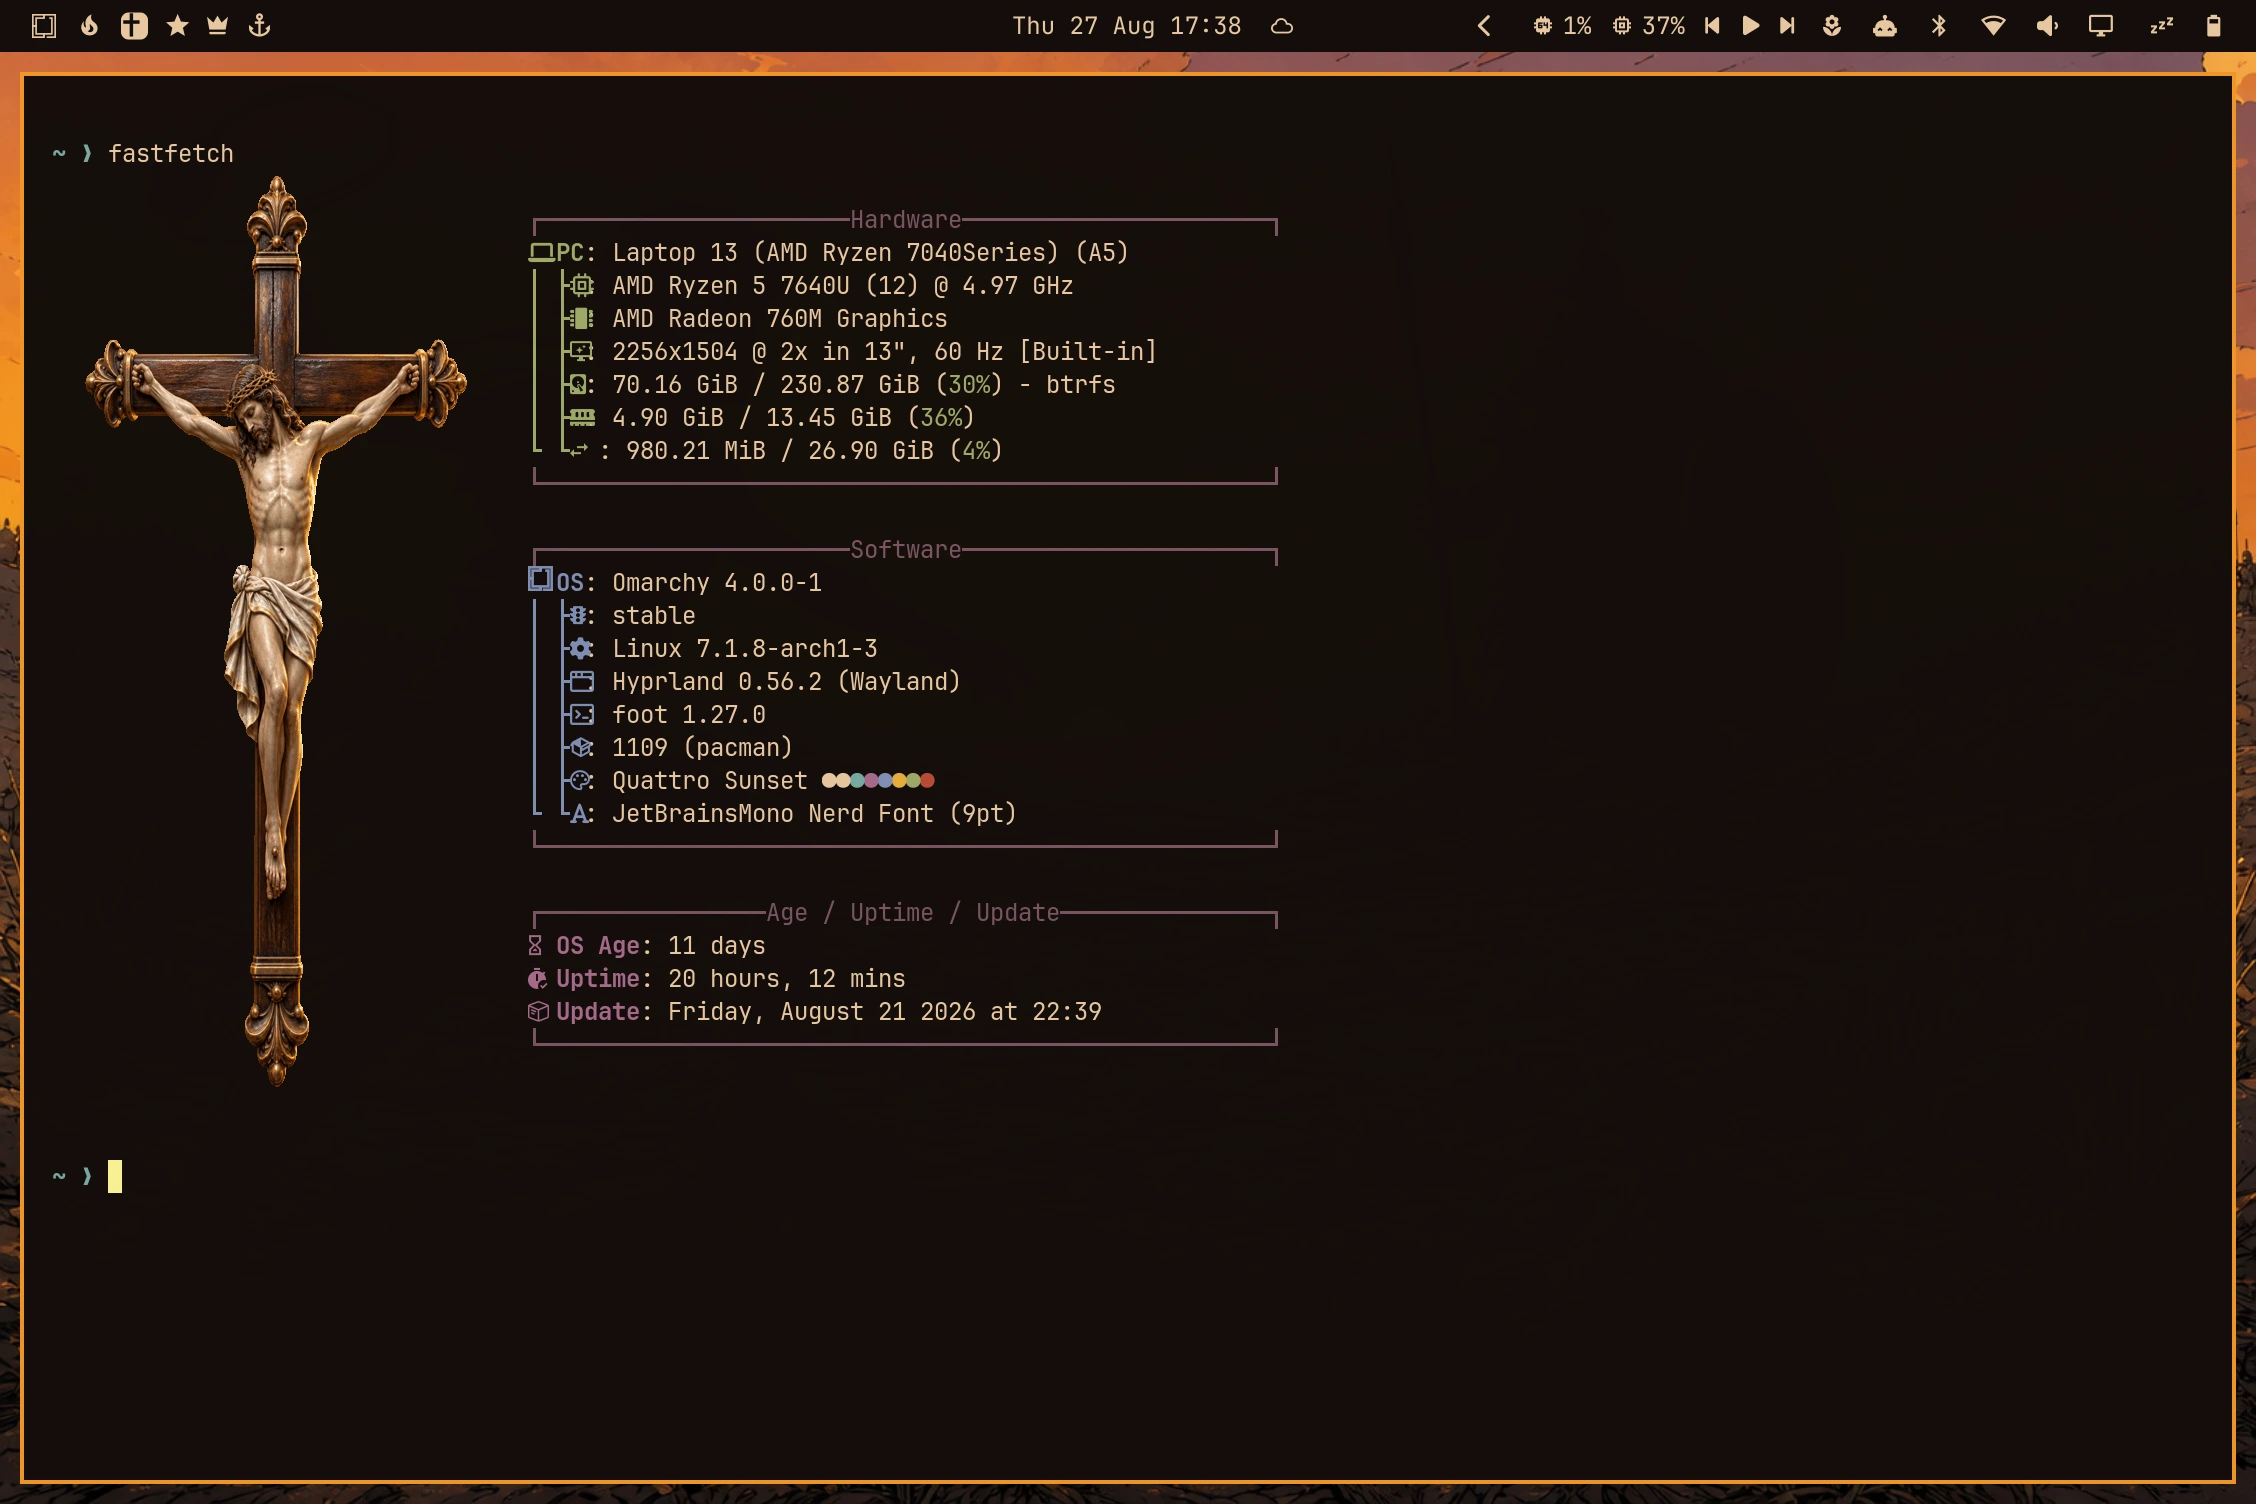Screen dimensions: 2256x1504
Task: Click the Update: Friday, August 21 2026 line
Action: tap(814, 1012)
